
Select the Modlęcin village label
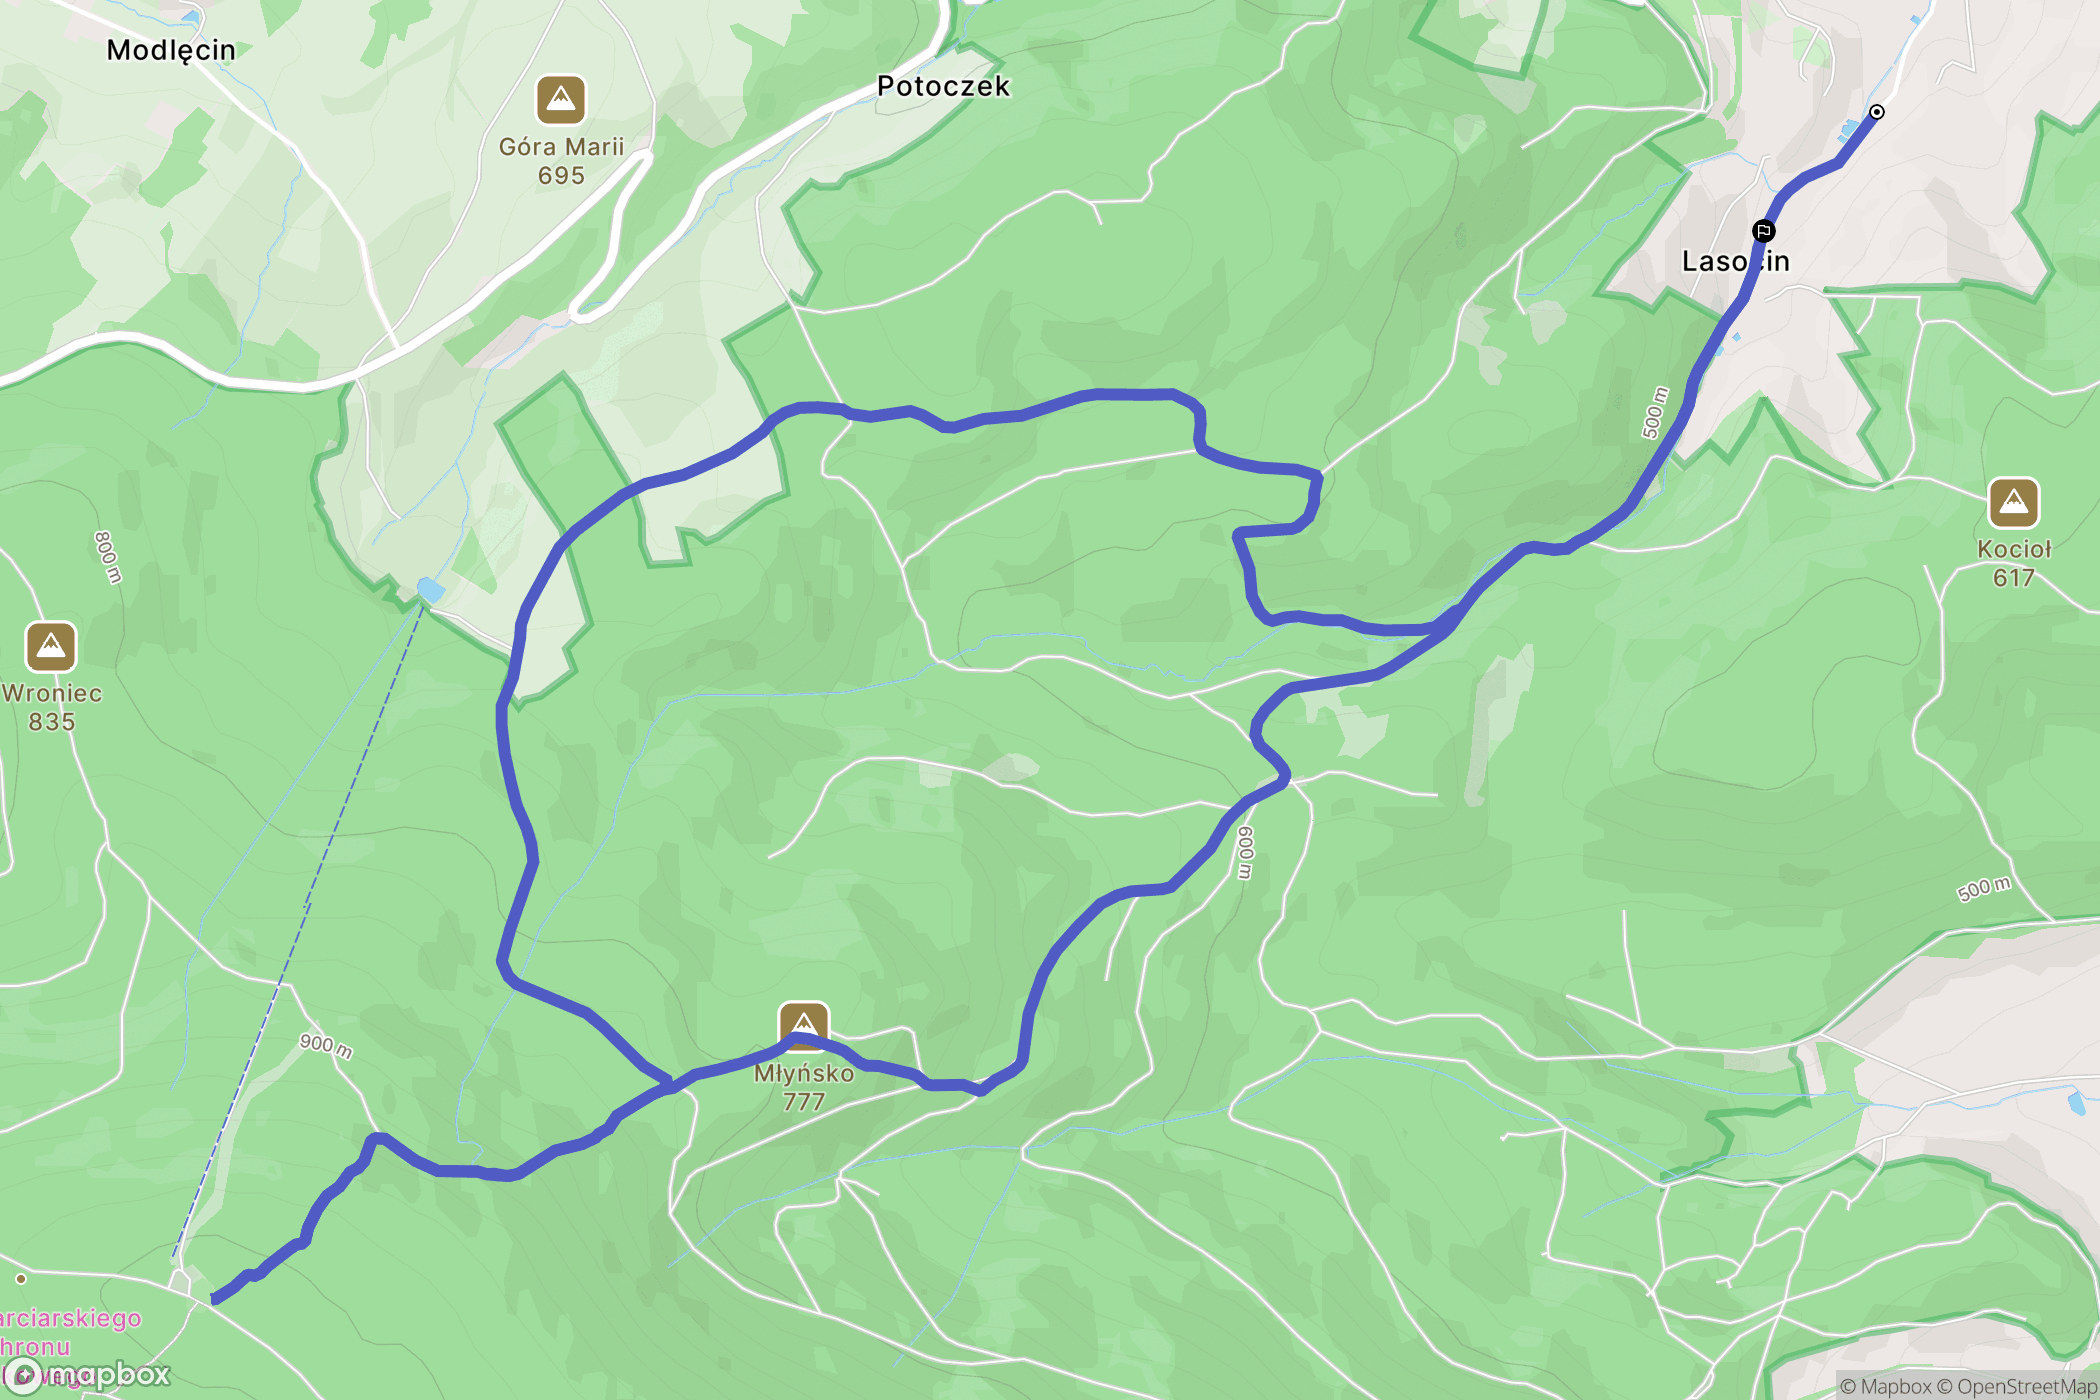tap(171, 50)
